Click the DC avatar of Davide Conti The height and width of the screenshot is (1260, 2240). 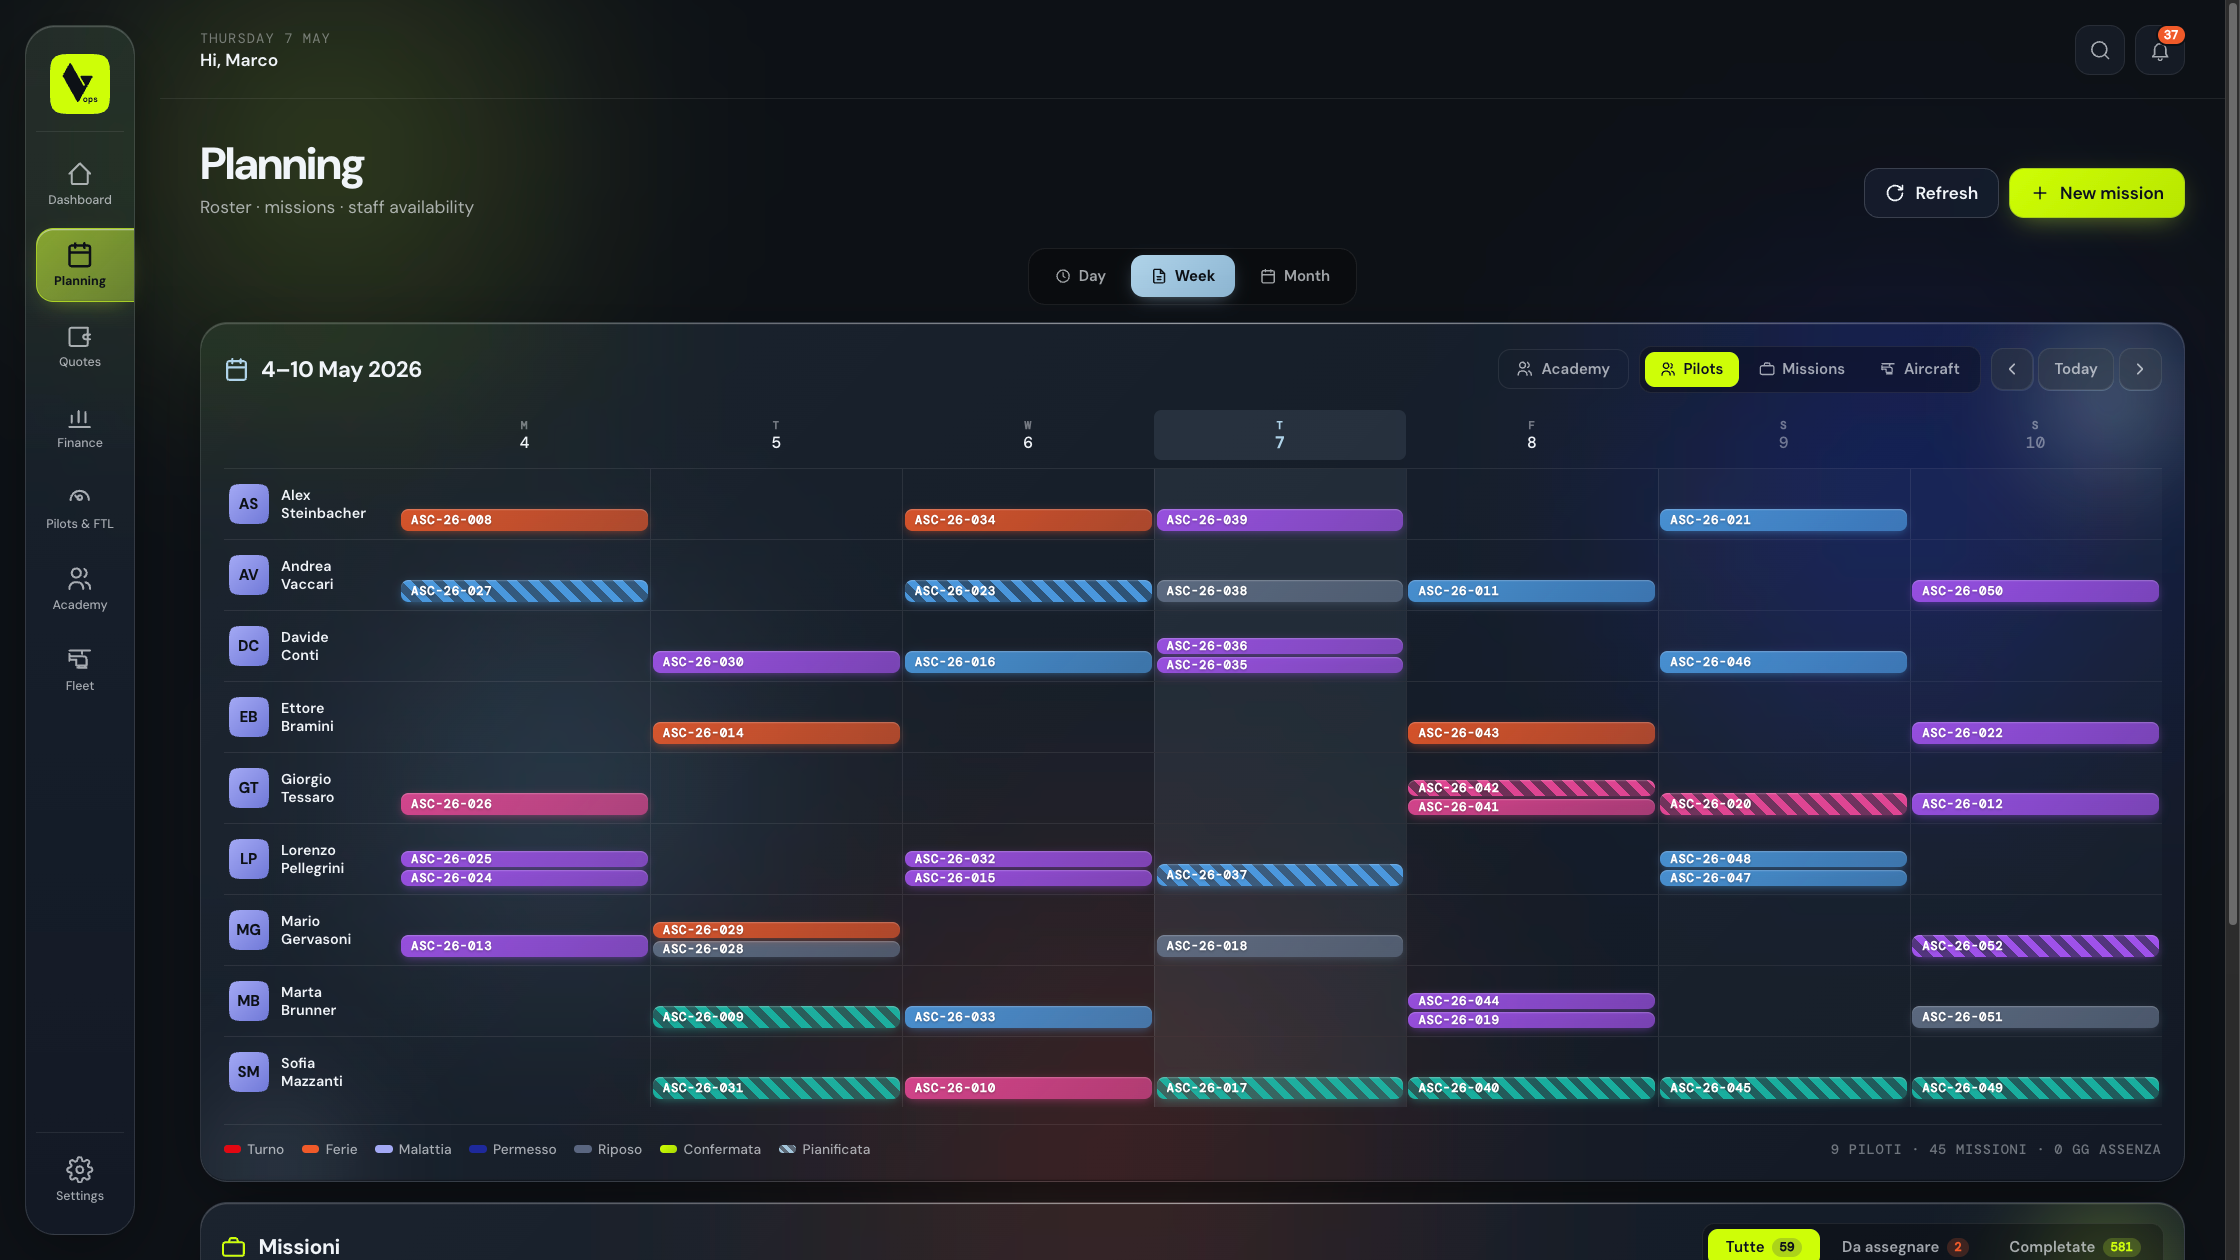coord(249,646)
